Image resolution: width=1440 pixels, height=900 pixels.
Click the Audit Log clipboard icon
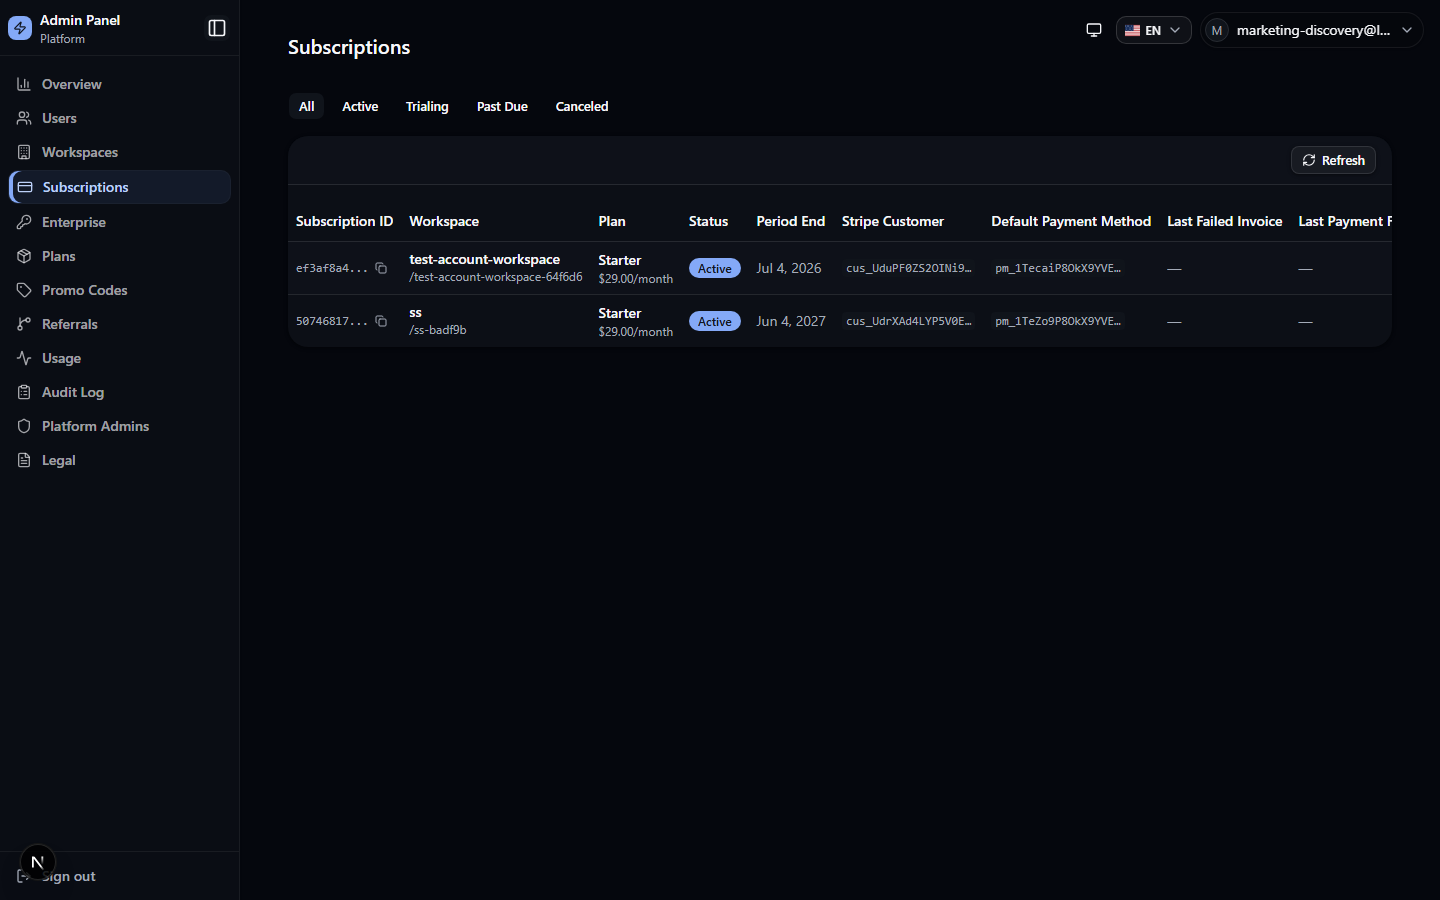(24, 392)
